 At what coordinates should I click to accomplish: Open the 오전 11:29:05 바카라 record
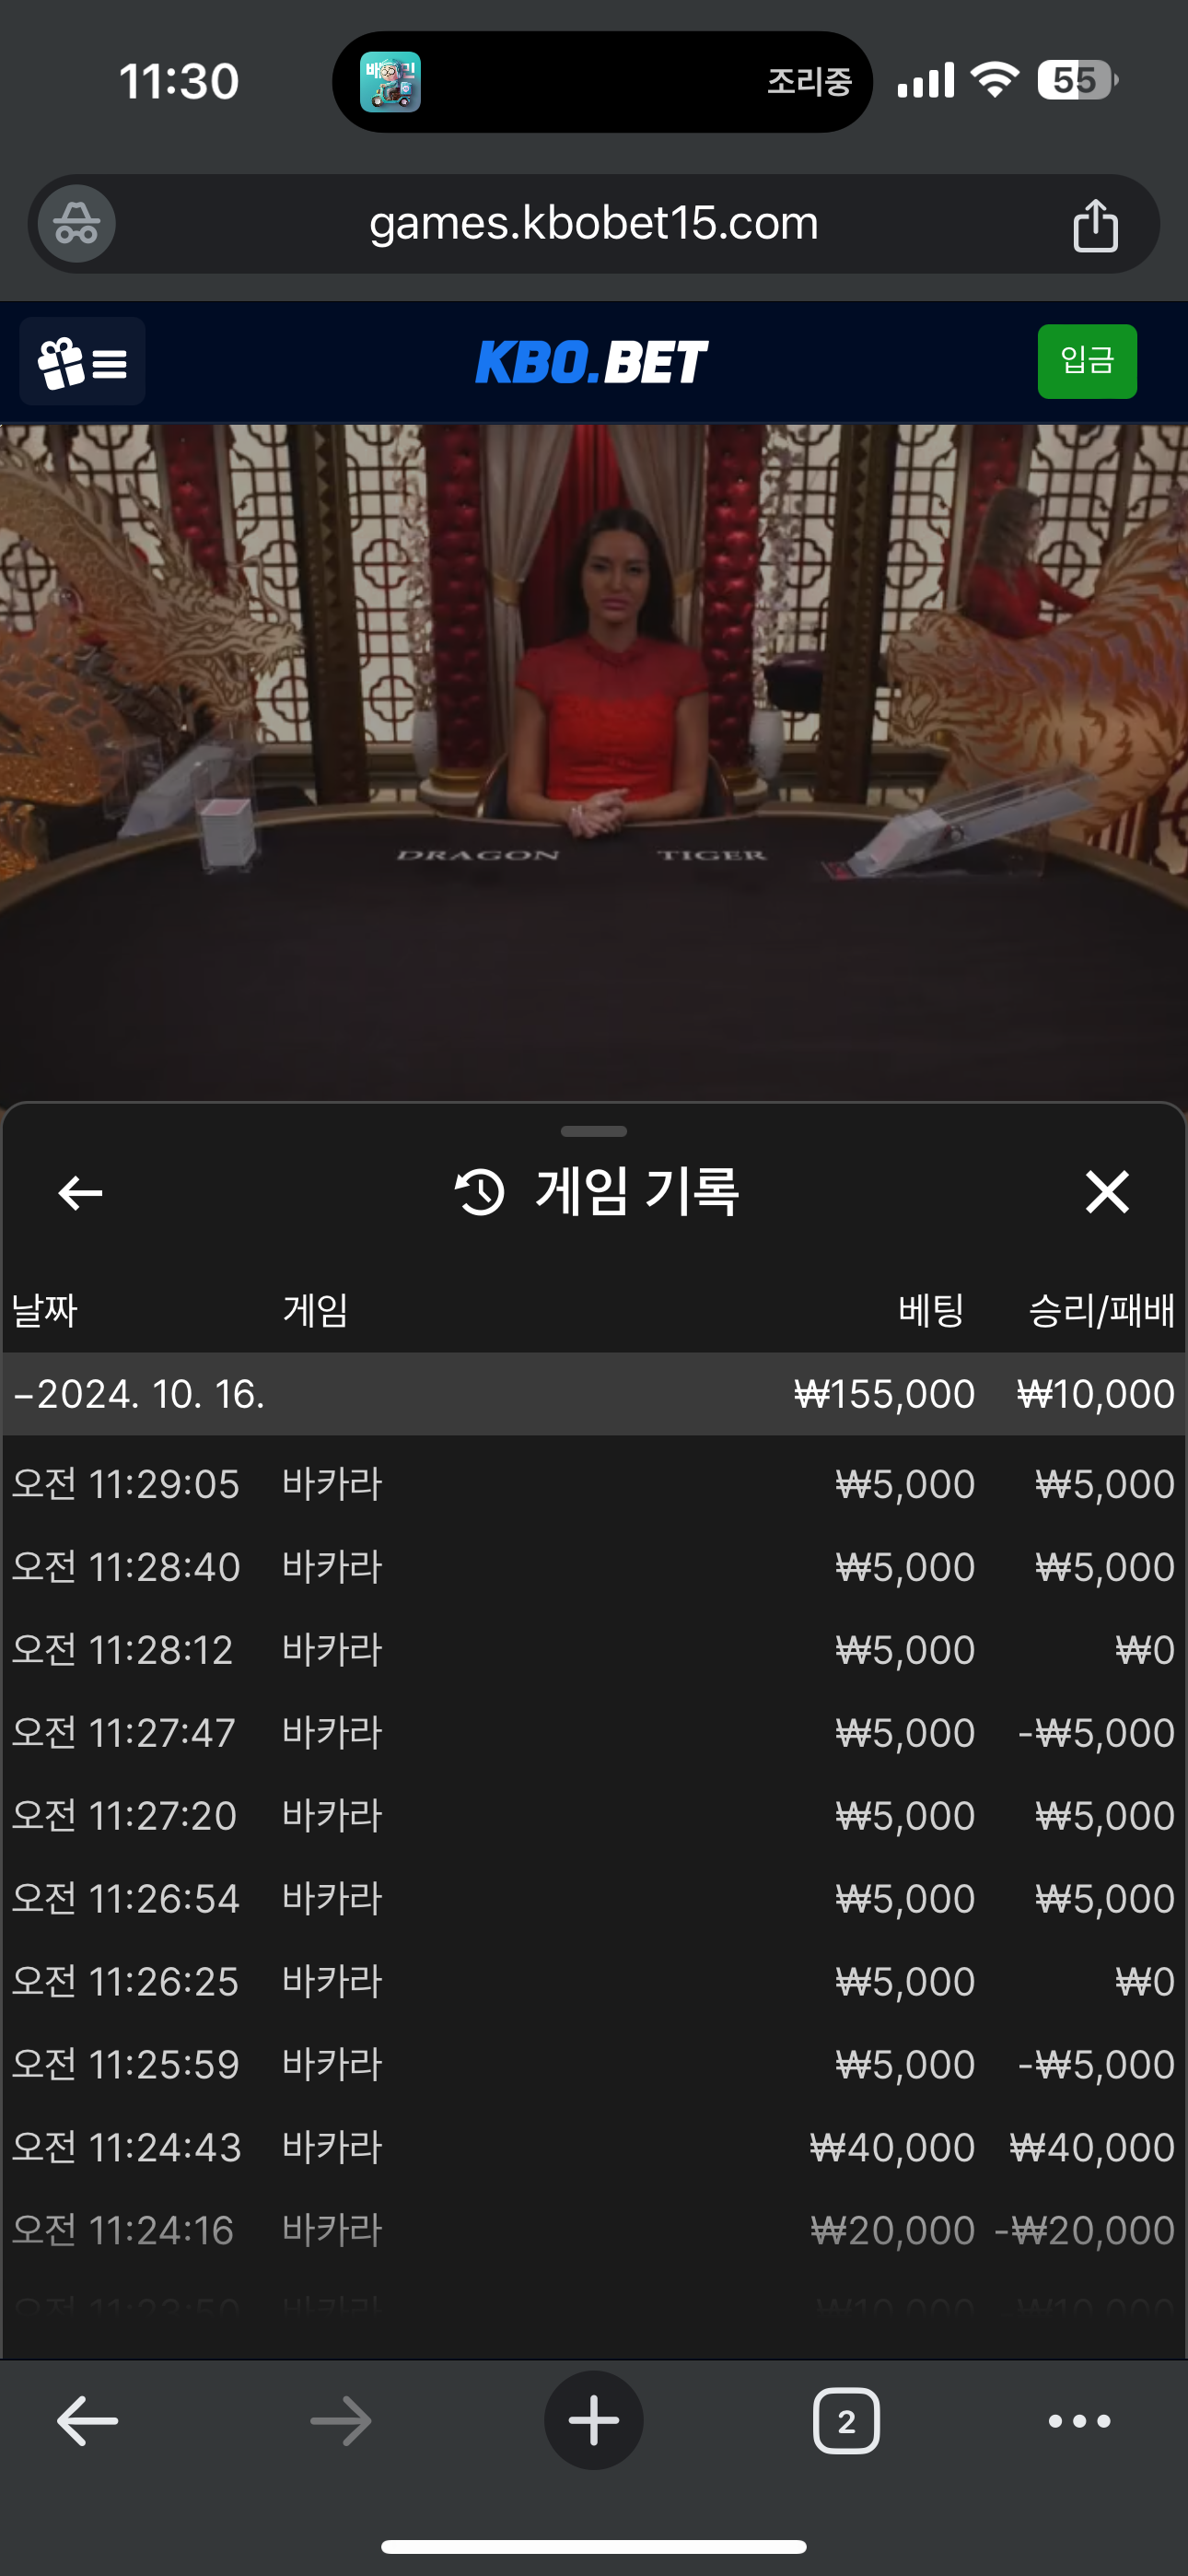594,1484
